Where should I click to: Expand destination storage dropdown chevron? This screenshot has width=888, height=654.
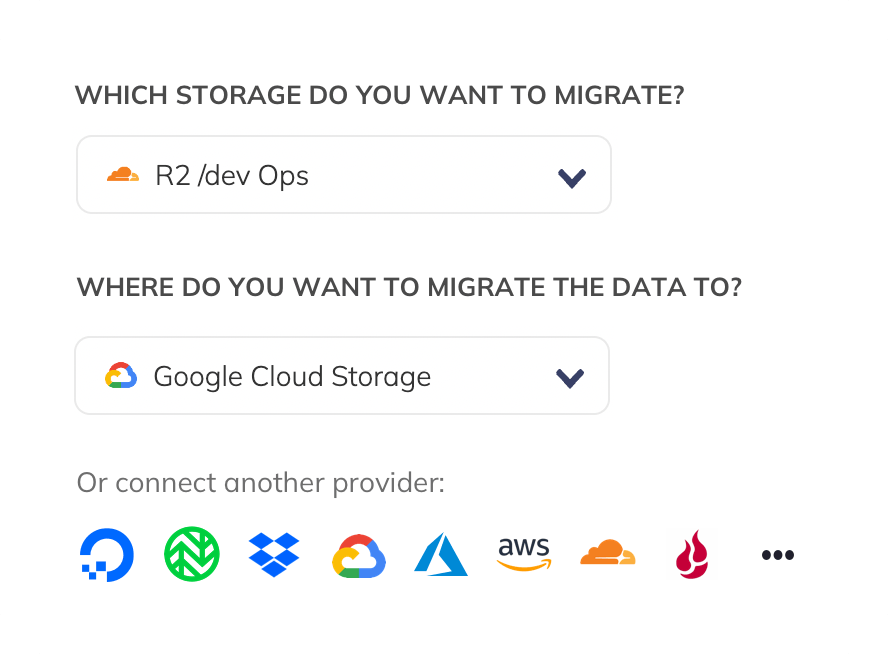569,378
